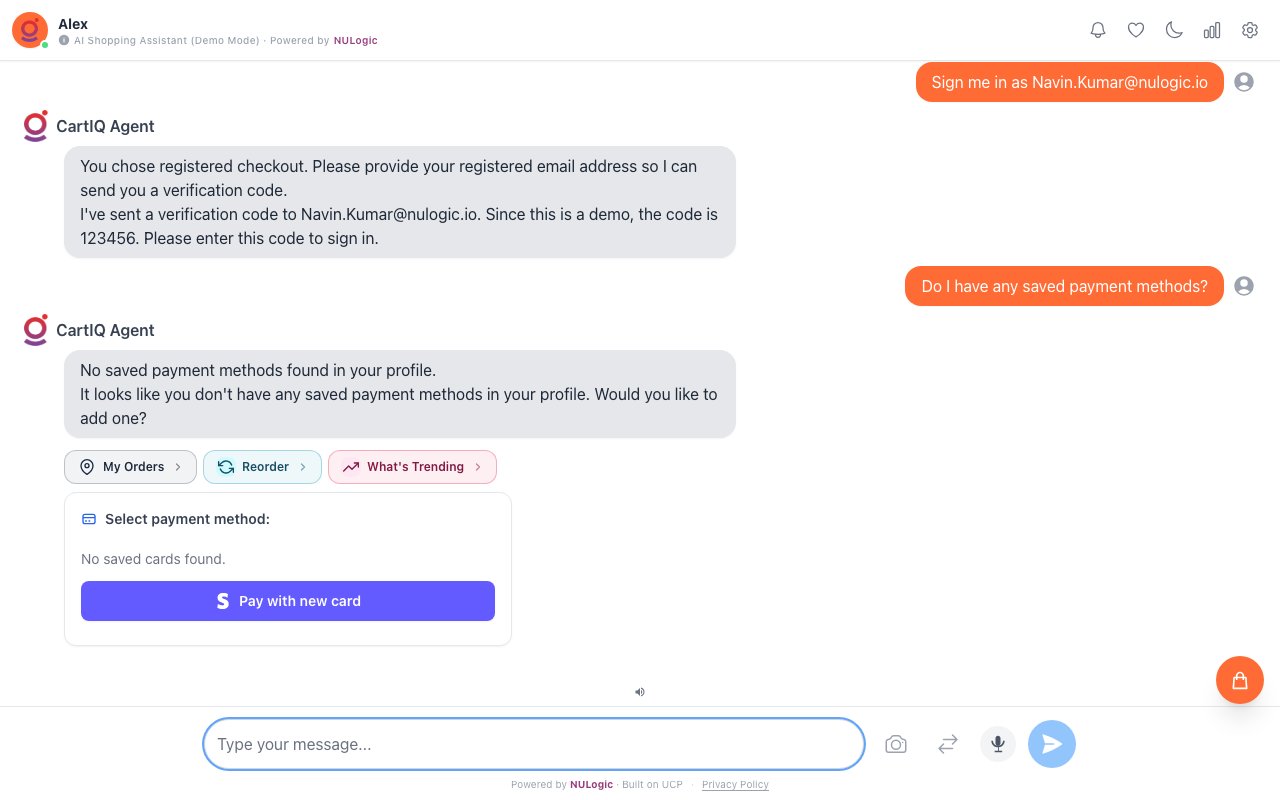The width and height of the screenshot is (1280, 800).
Task: Click the camera icon to attach an image
Action: (x=896, y=744)
